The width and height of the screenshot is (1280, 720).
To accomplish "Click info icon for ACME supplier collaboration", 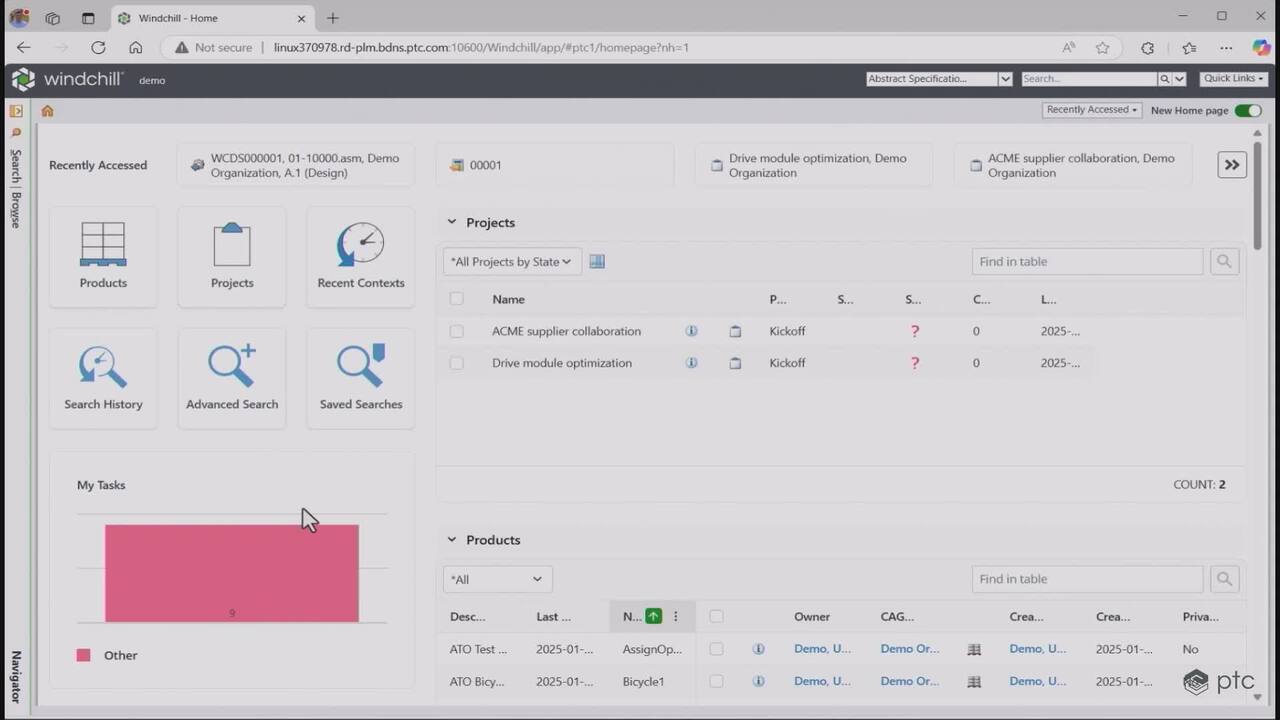I will click(691, 331).
